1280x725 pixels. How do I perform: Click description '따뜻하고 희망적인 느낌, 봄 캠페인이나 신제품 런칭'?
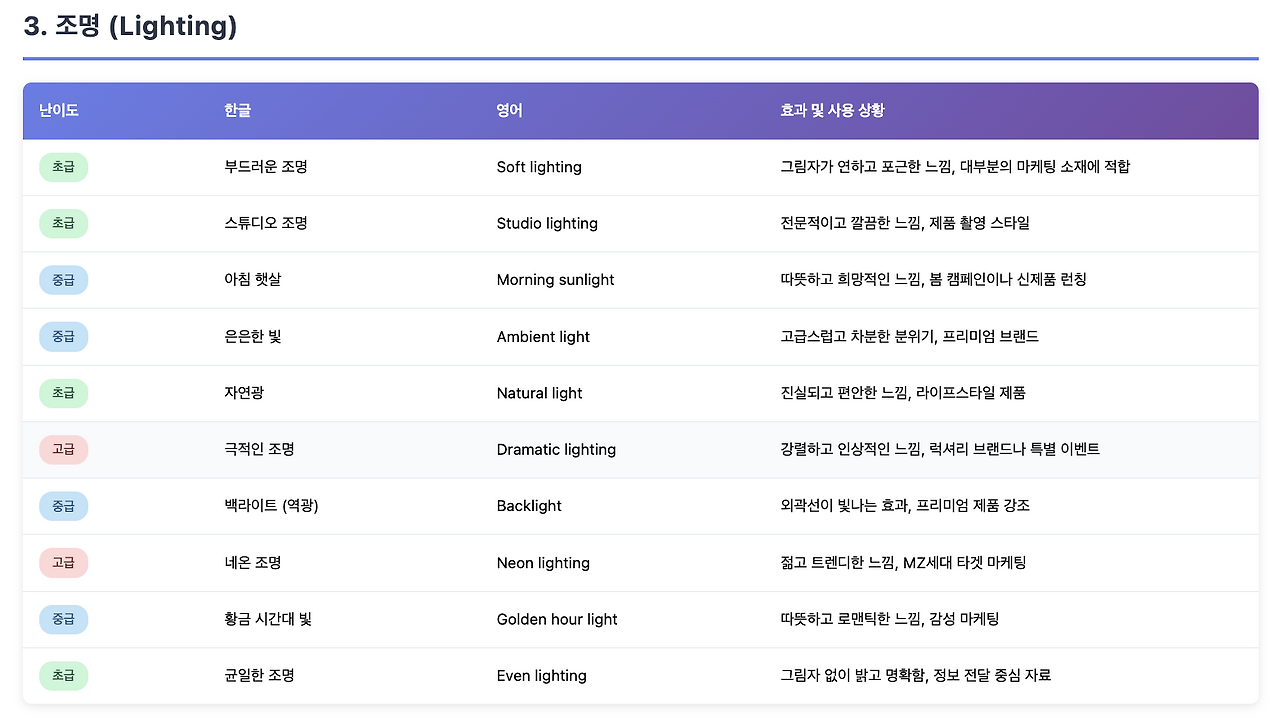(933, 280)
